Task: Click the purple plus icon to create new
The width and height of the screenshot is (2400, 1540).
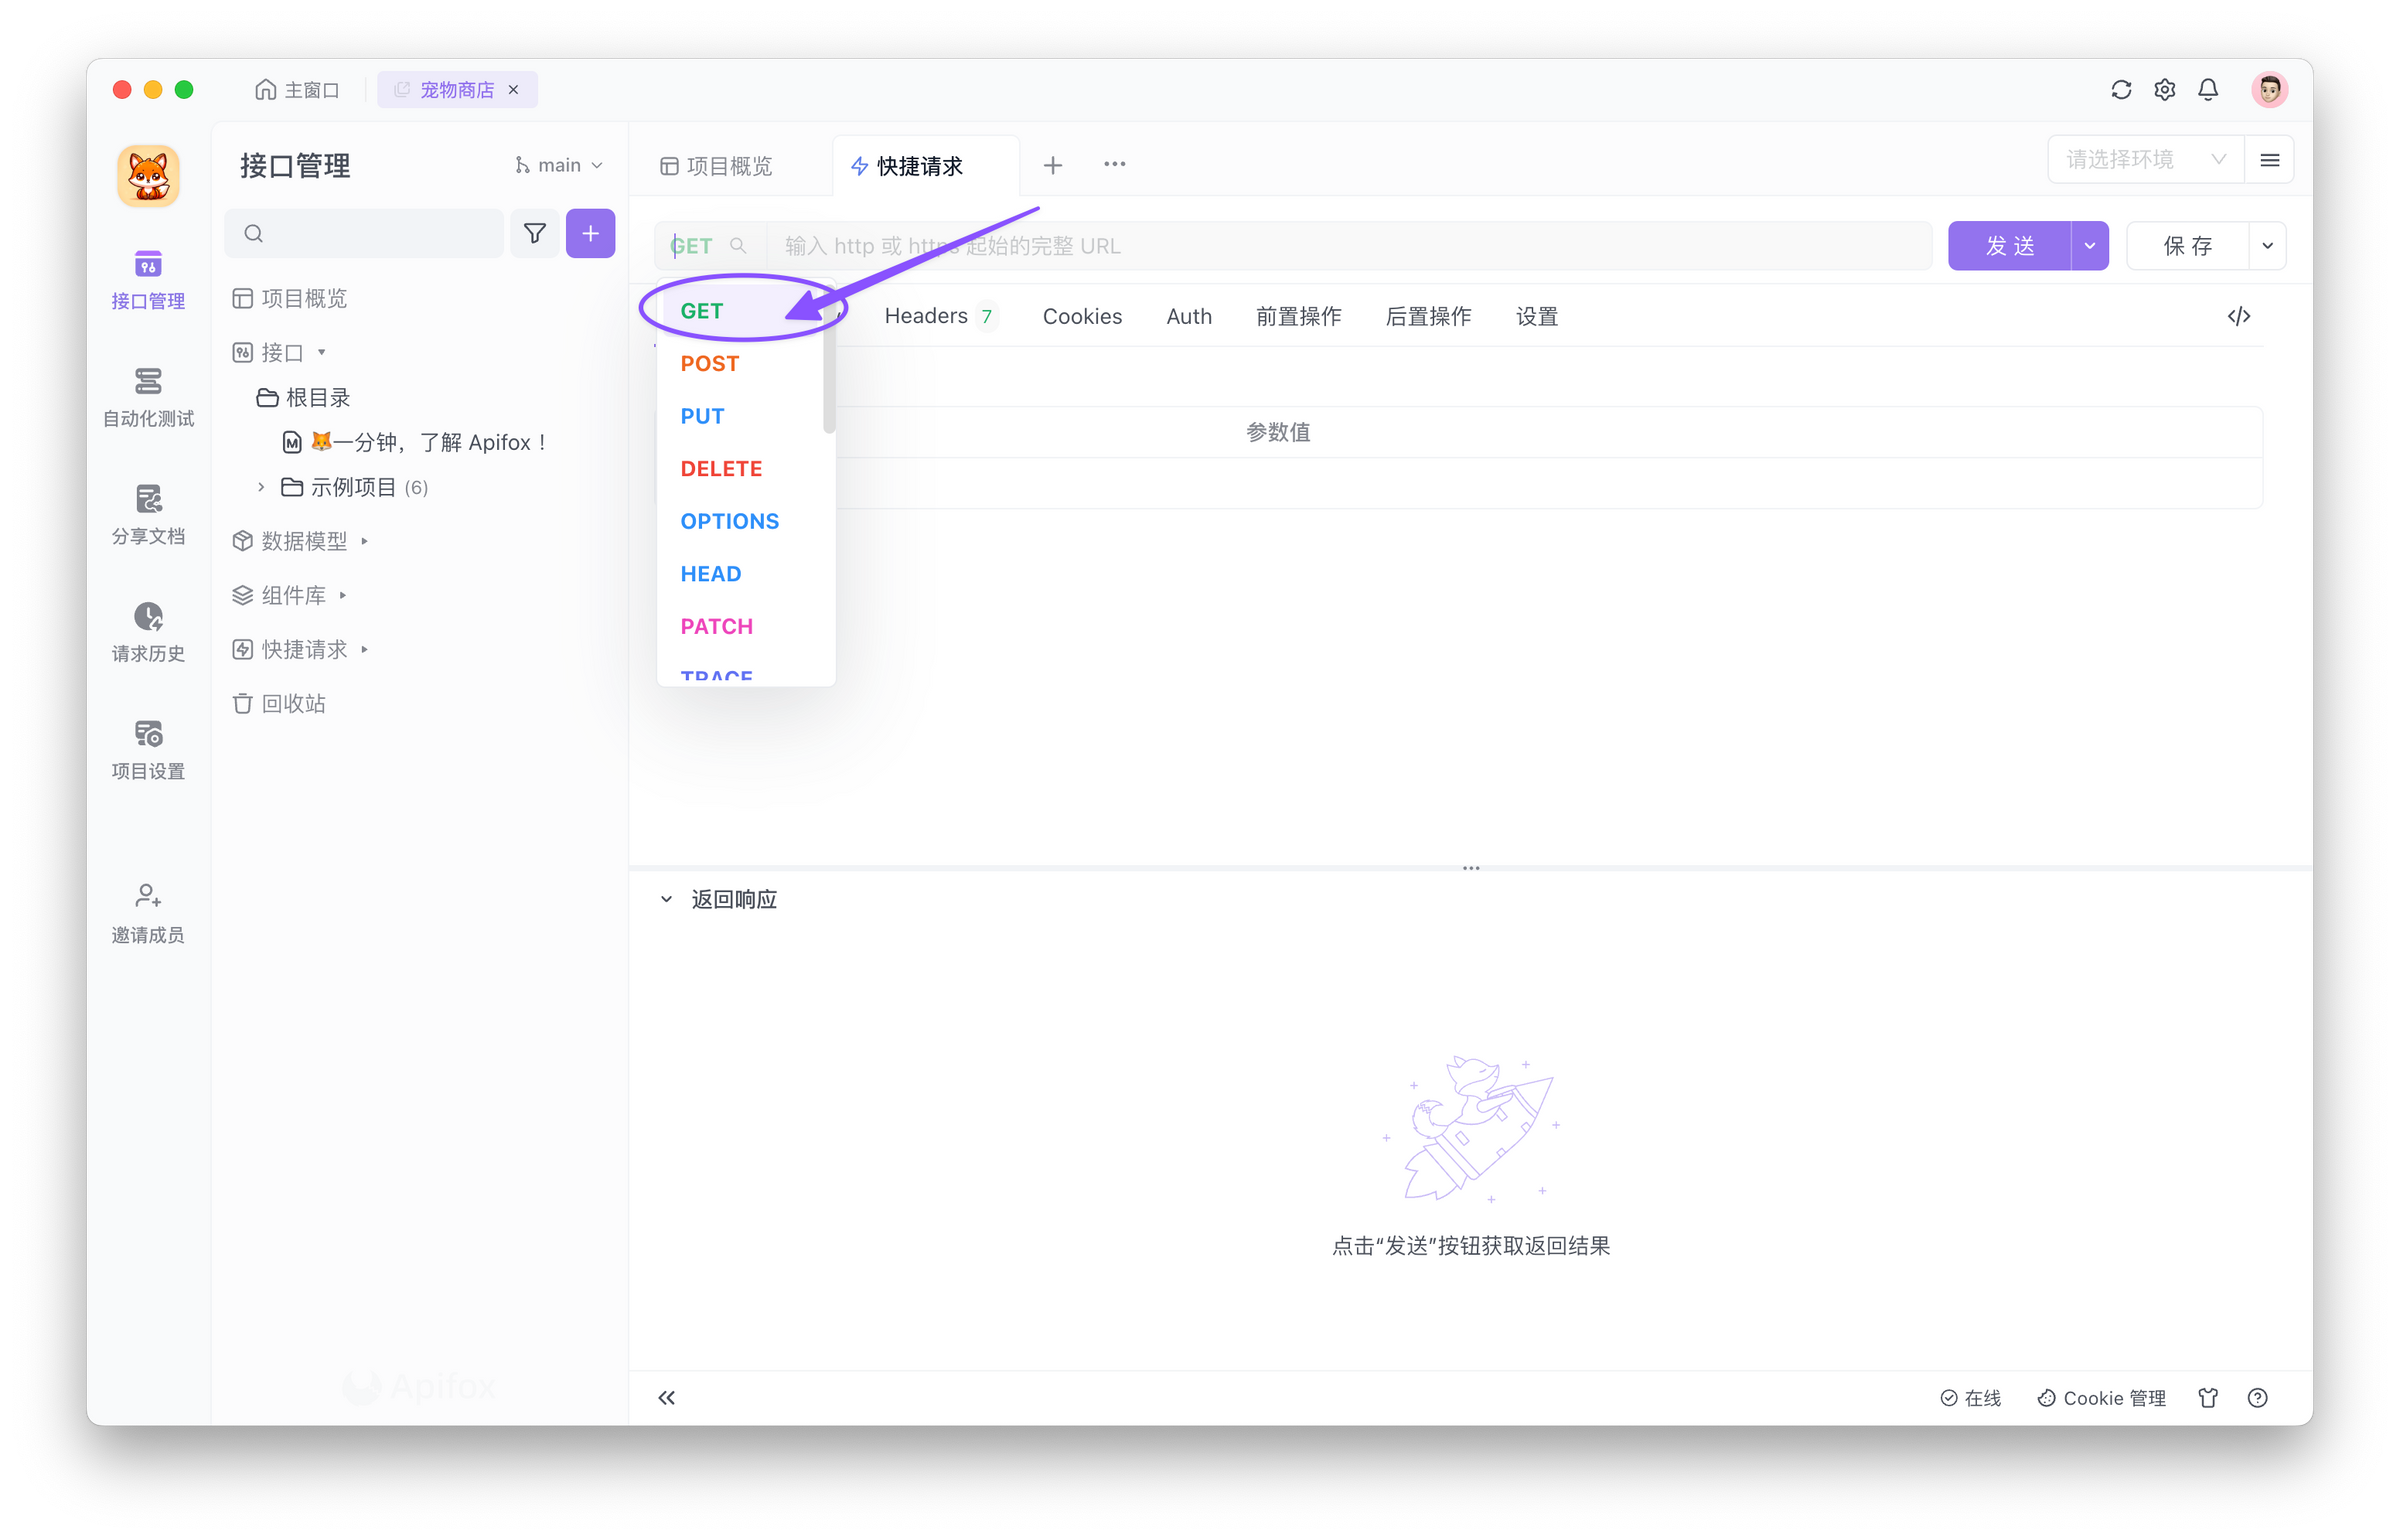Action: (591, 233)
